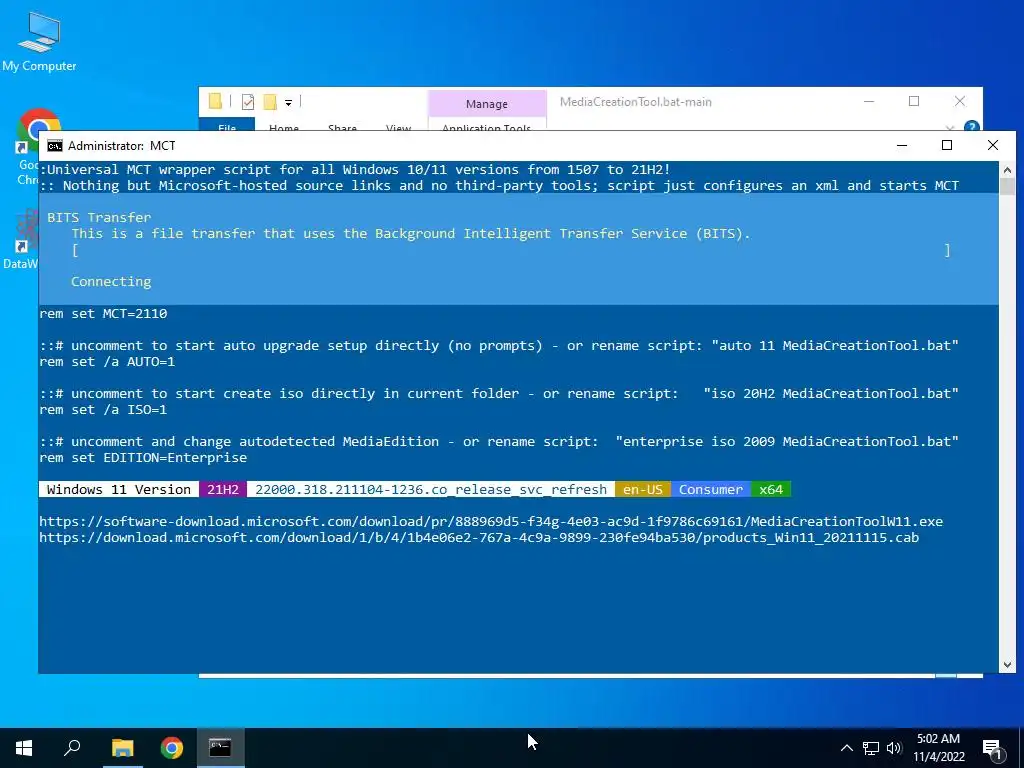This screenshot has height=768, width=1024.
Task: Open the Explorer Share ribbon tab
Action: point(342,127)
